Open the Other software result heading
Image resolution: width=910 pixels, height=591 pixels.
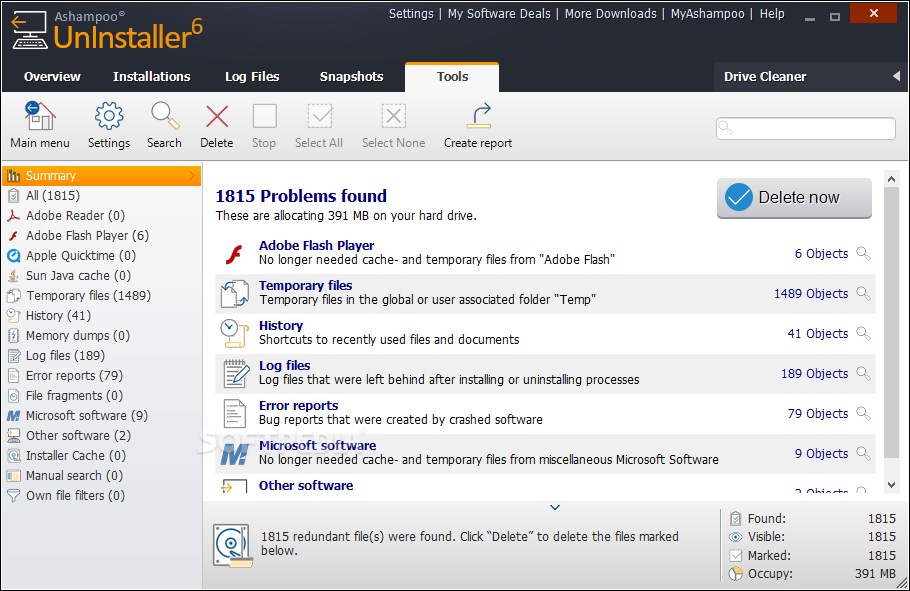coord(306,485)
